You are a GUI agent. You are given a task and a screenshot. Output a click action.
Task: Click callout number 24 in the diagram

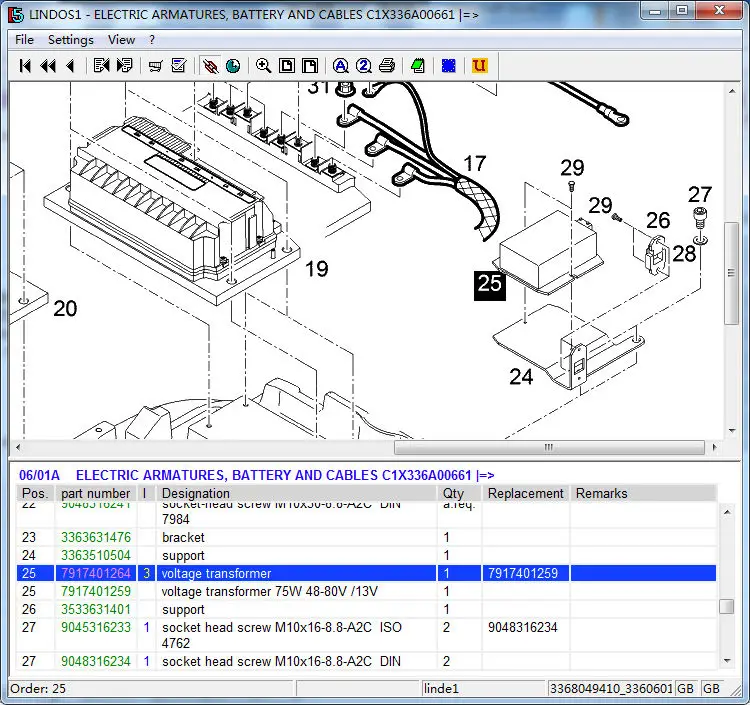click(521, 377)
